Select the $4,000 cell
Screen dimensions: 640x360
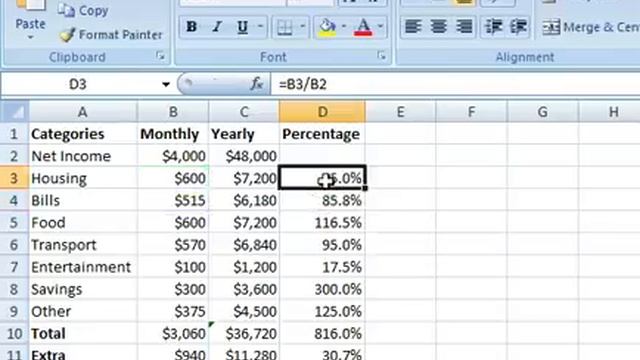click(x=173, y=156)
